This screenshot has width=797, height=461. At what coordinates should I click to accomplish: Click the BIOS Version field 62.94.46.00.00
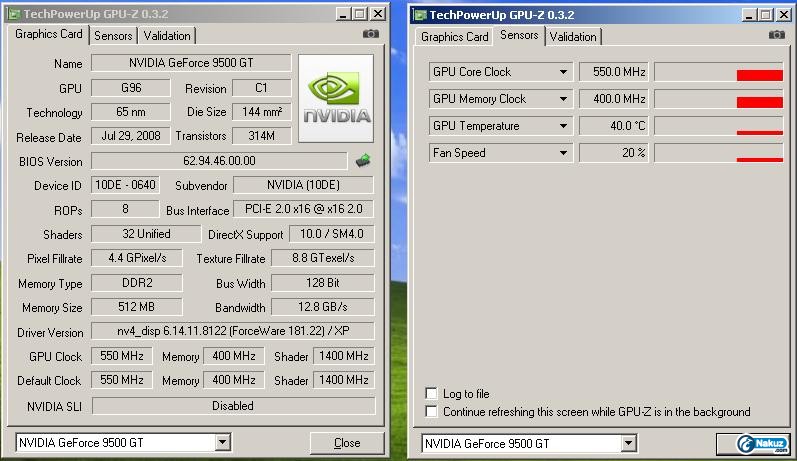click(219, 161)
